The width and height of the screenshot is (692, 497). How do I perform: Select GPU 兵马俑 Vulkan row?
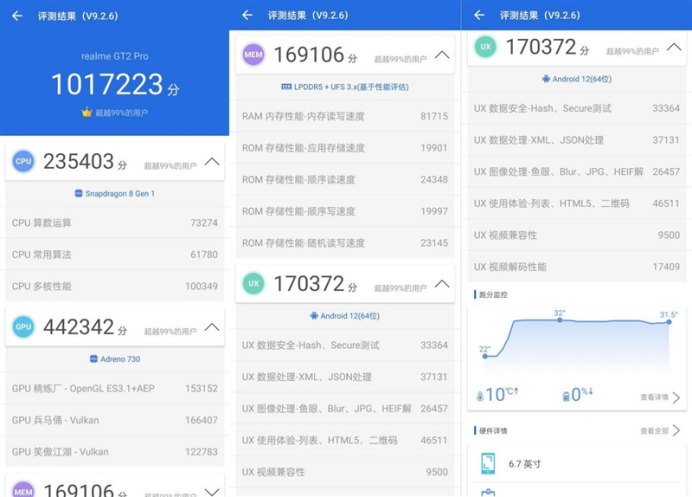click(115, 420)
